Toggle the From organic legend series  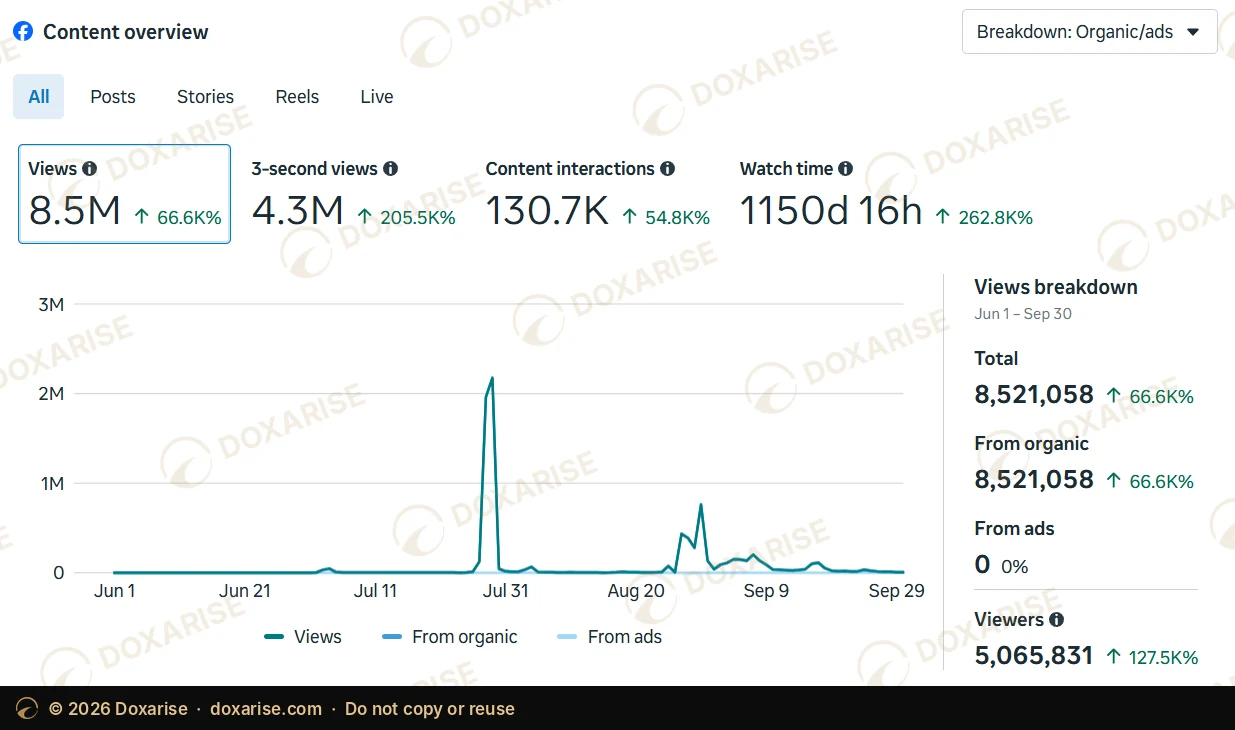click(x=450, y=637)
